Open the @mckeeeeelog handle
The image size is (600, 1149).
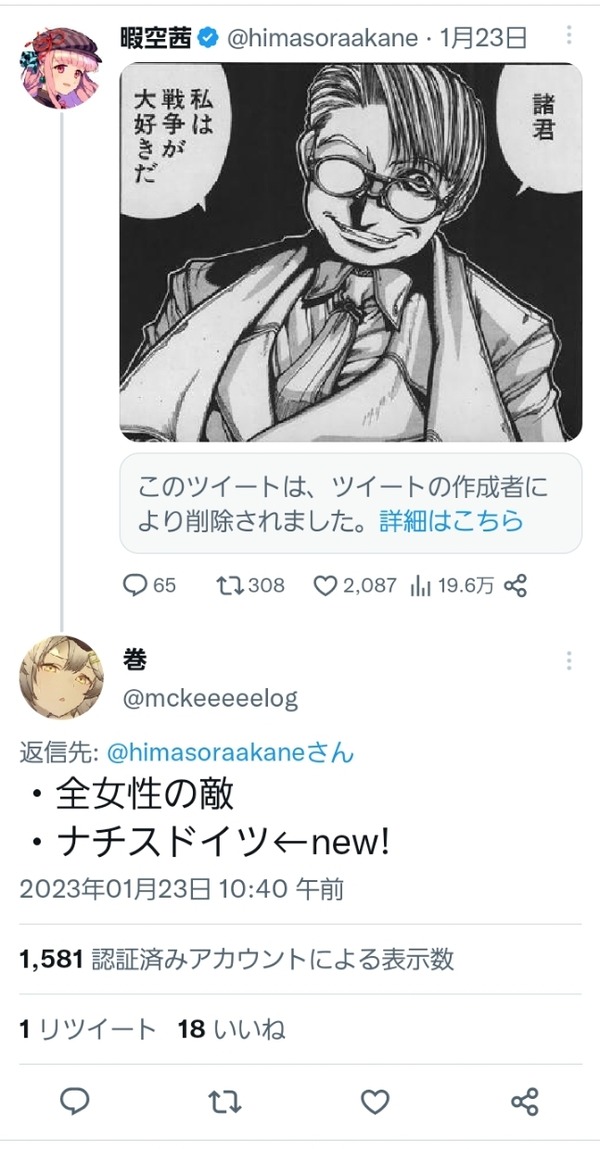(210, 698)
